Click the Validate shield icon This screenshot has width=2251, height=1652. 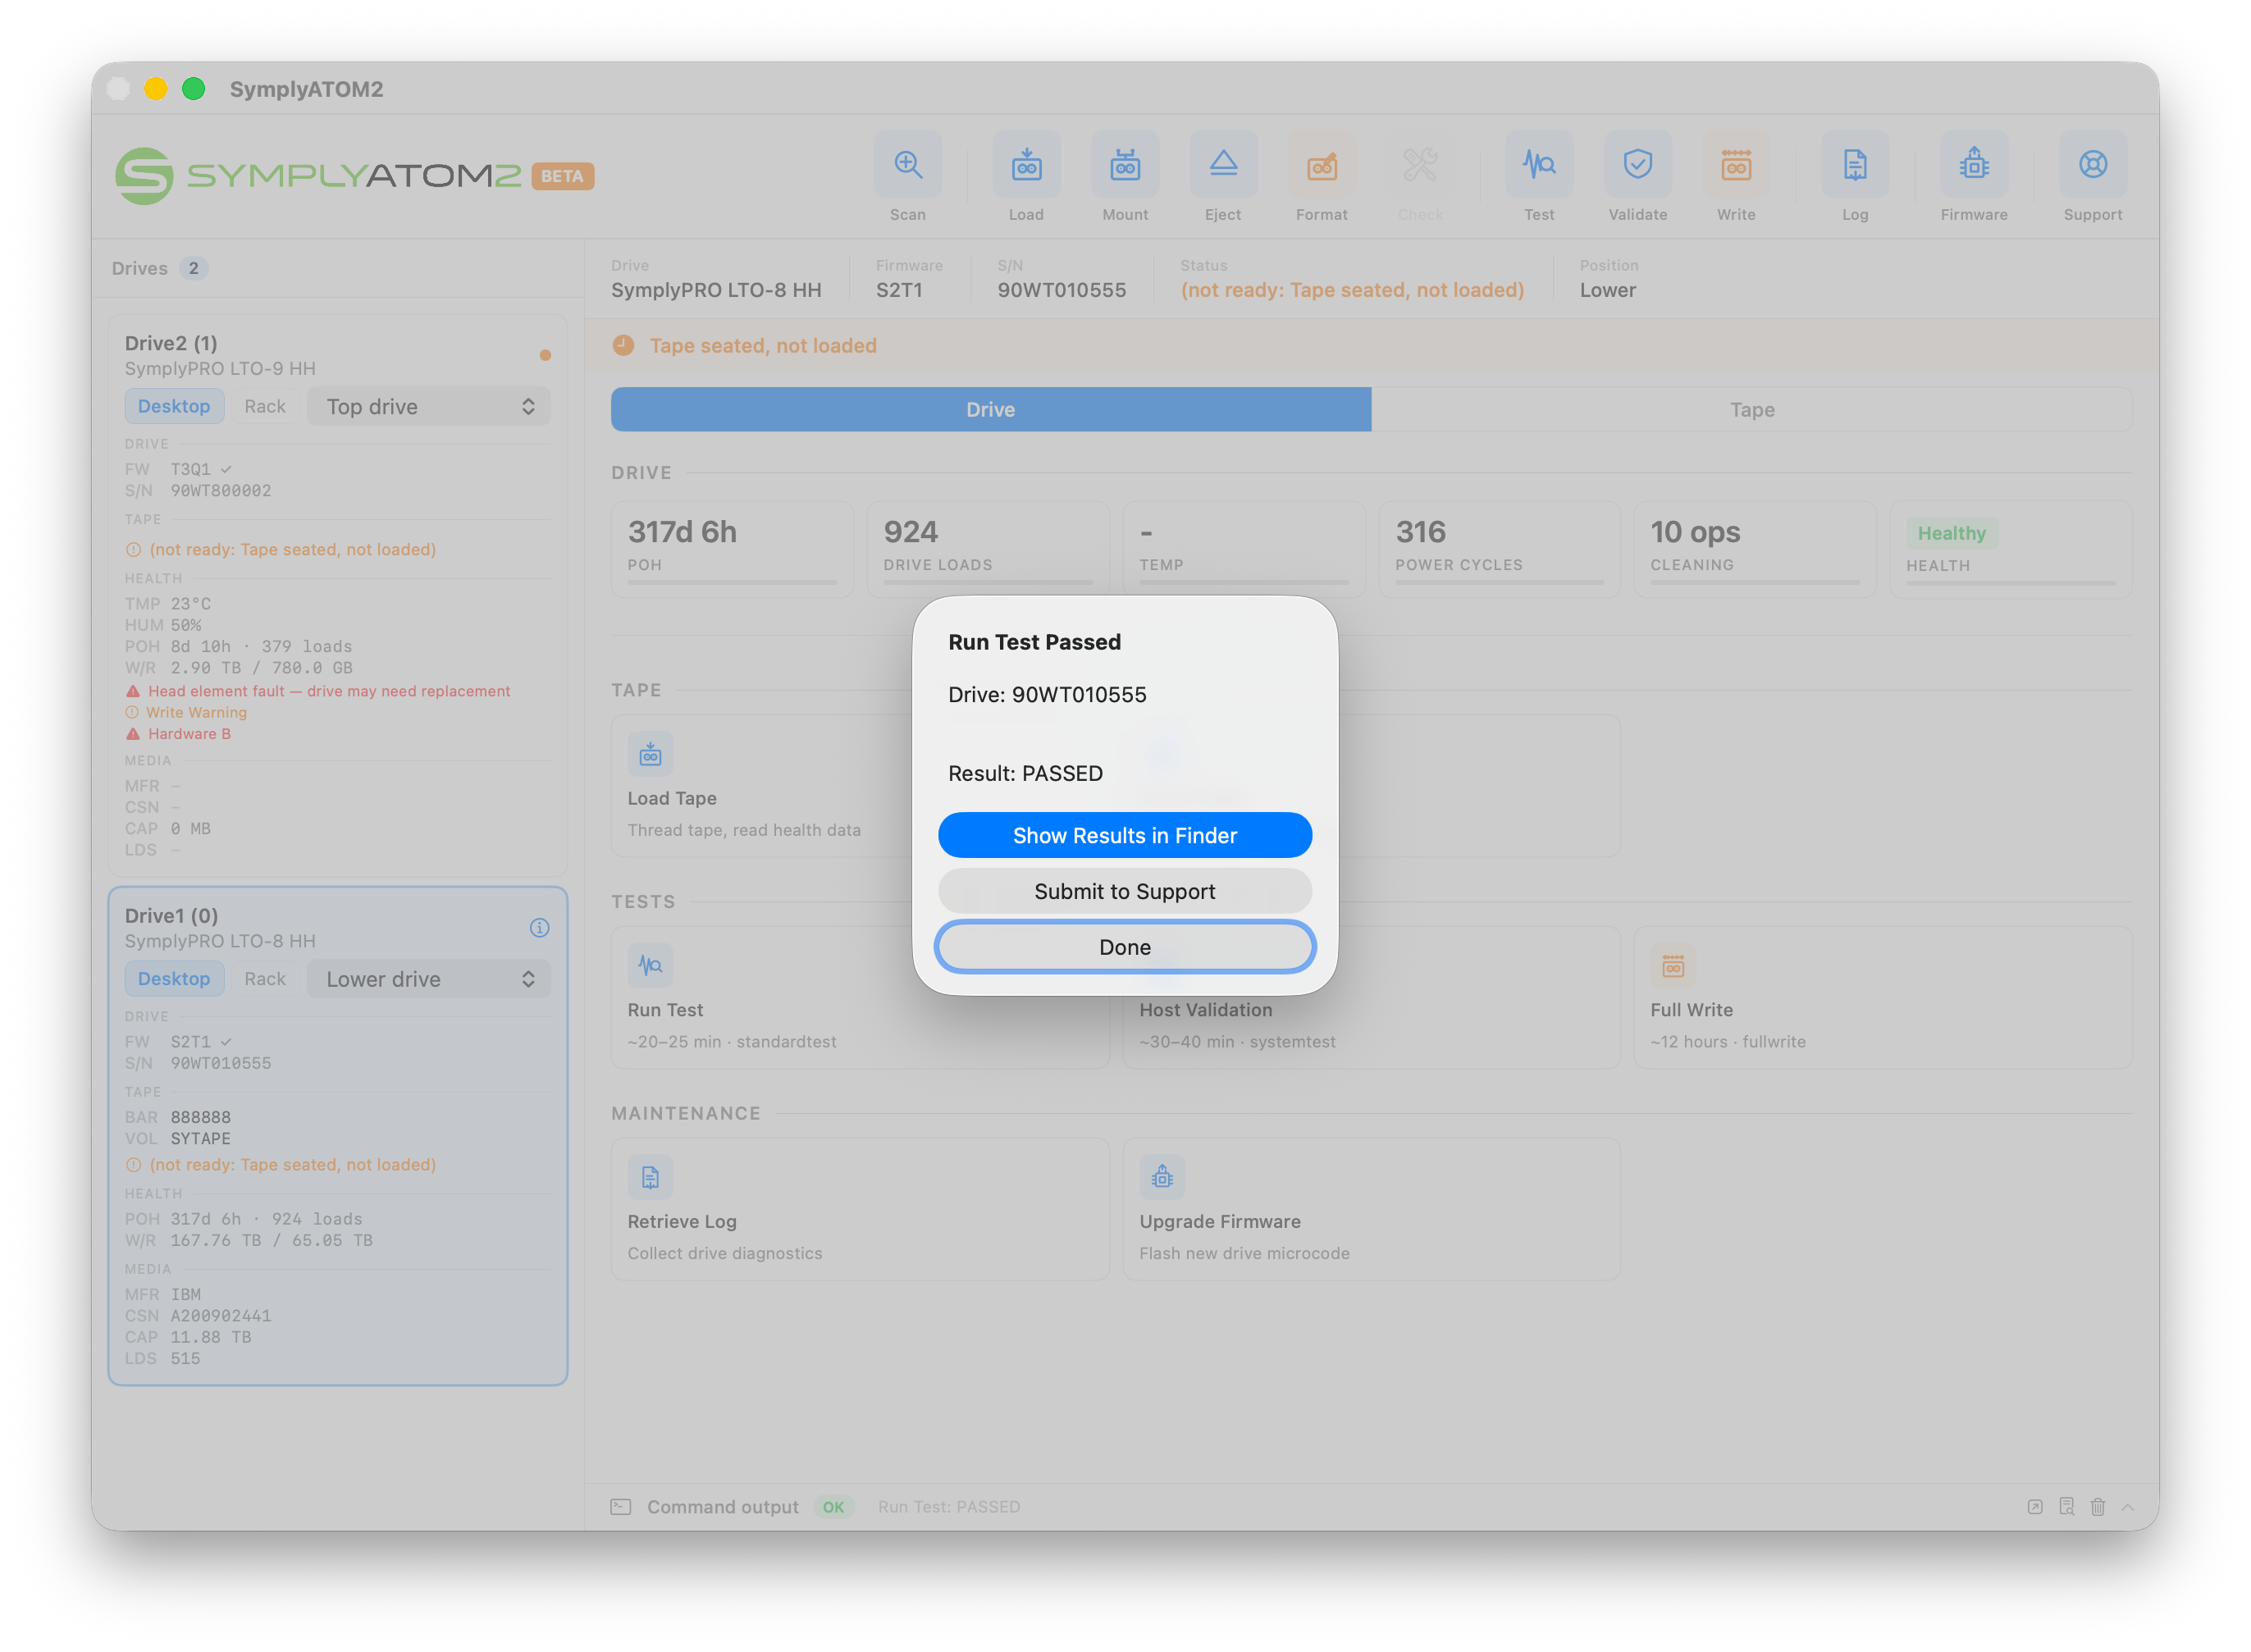1638,165
